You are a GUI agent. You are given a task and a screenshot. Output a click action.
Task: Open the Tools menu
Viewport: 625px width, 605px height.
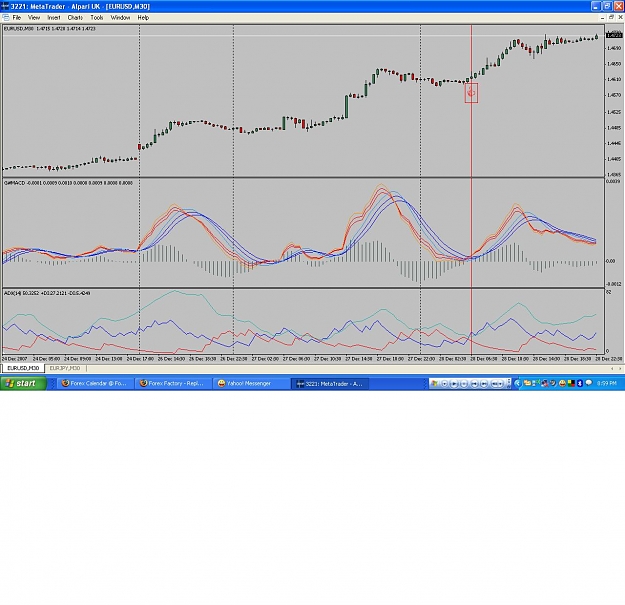(97, 18)
